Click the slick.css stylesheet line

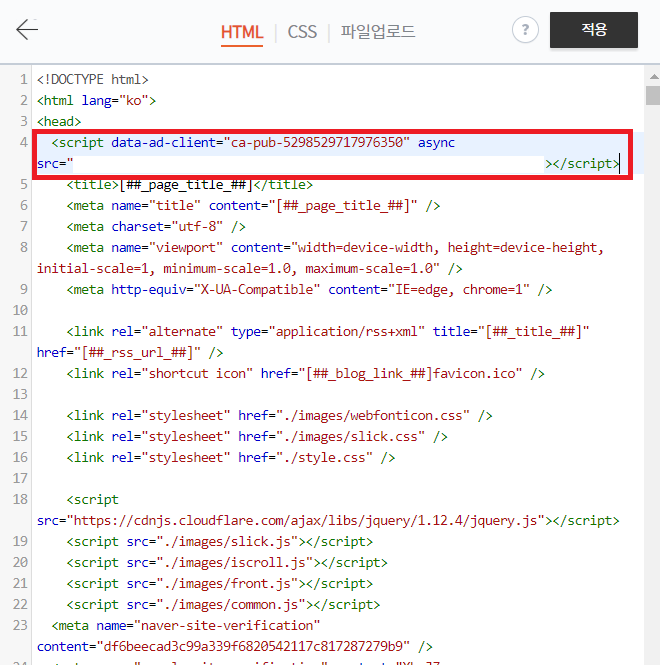pos(257,437)
